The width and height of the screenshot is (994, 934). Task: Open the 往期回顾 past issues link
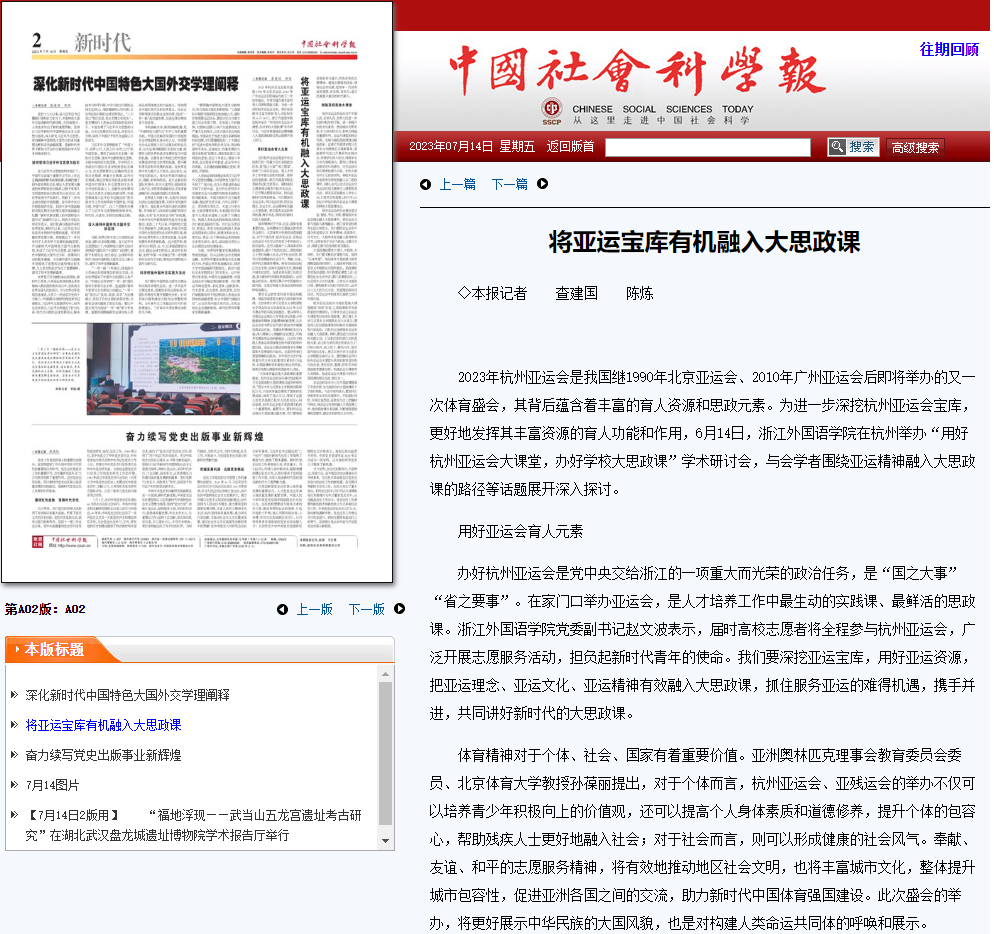[x=948, y=49]
